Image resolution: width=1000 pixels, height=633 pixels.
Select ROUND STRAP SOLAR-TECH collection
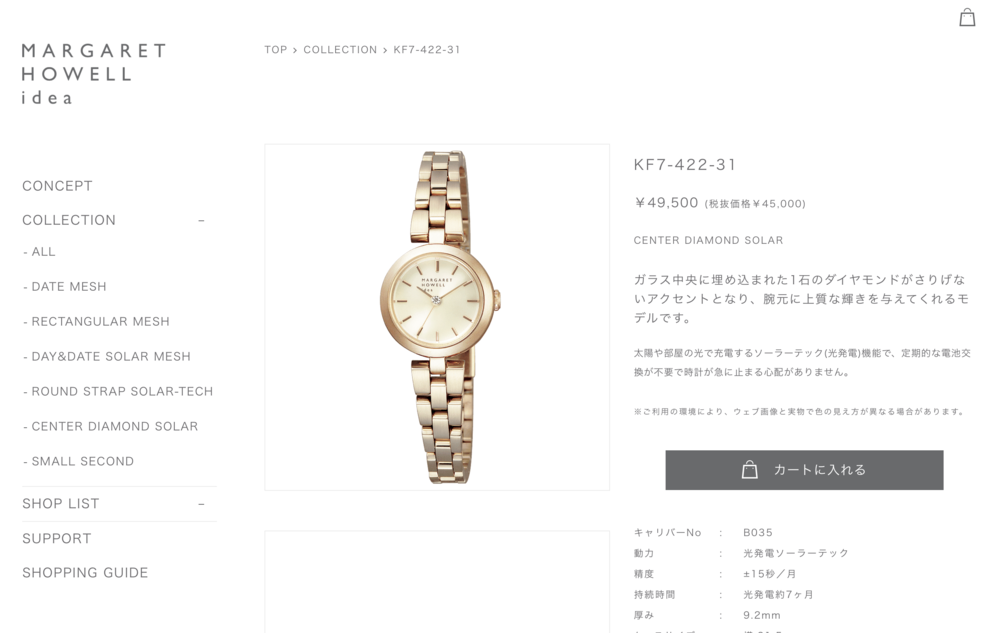118,391
